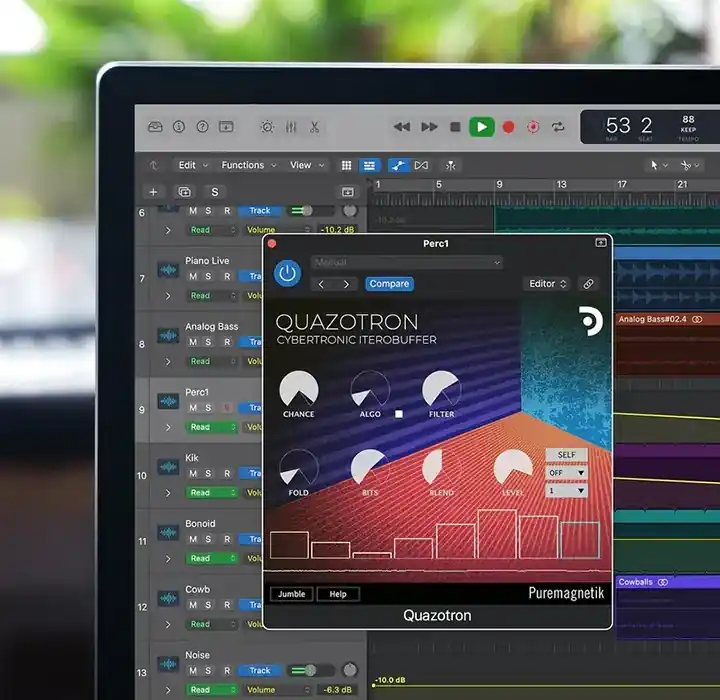720x700 pixels.
Task: Open the Mixer faders icon
Action: tap(291, 127)
